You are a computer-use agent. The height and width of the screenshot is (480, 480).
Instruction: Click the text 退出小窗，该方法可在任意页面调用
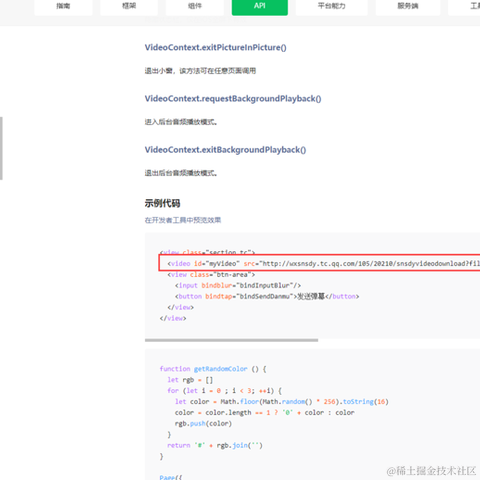click(200, 71)
